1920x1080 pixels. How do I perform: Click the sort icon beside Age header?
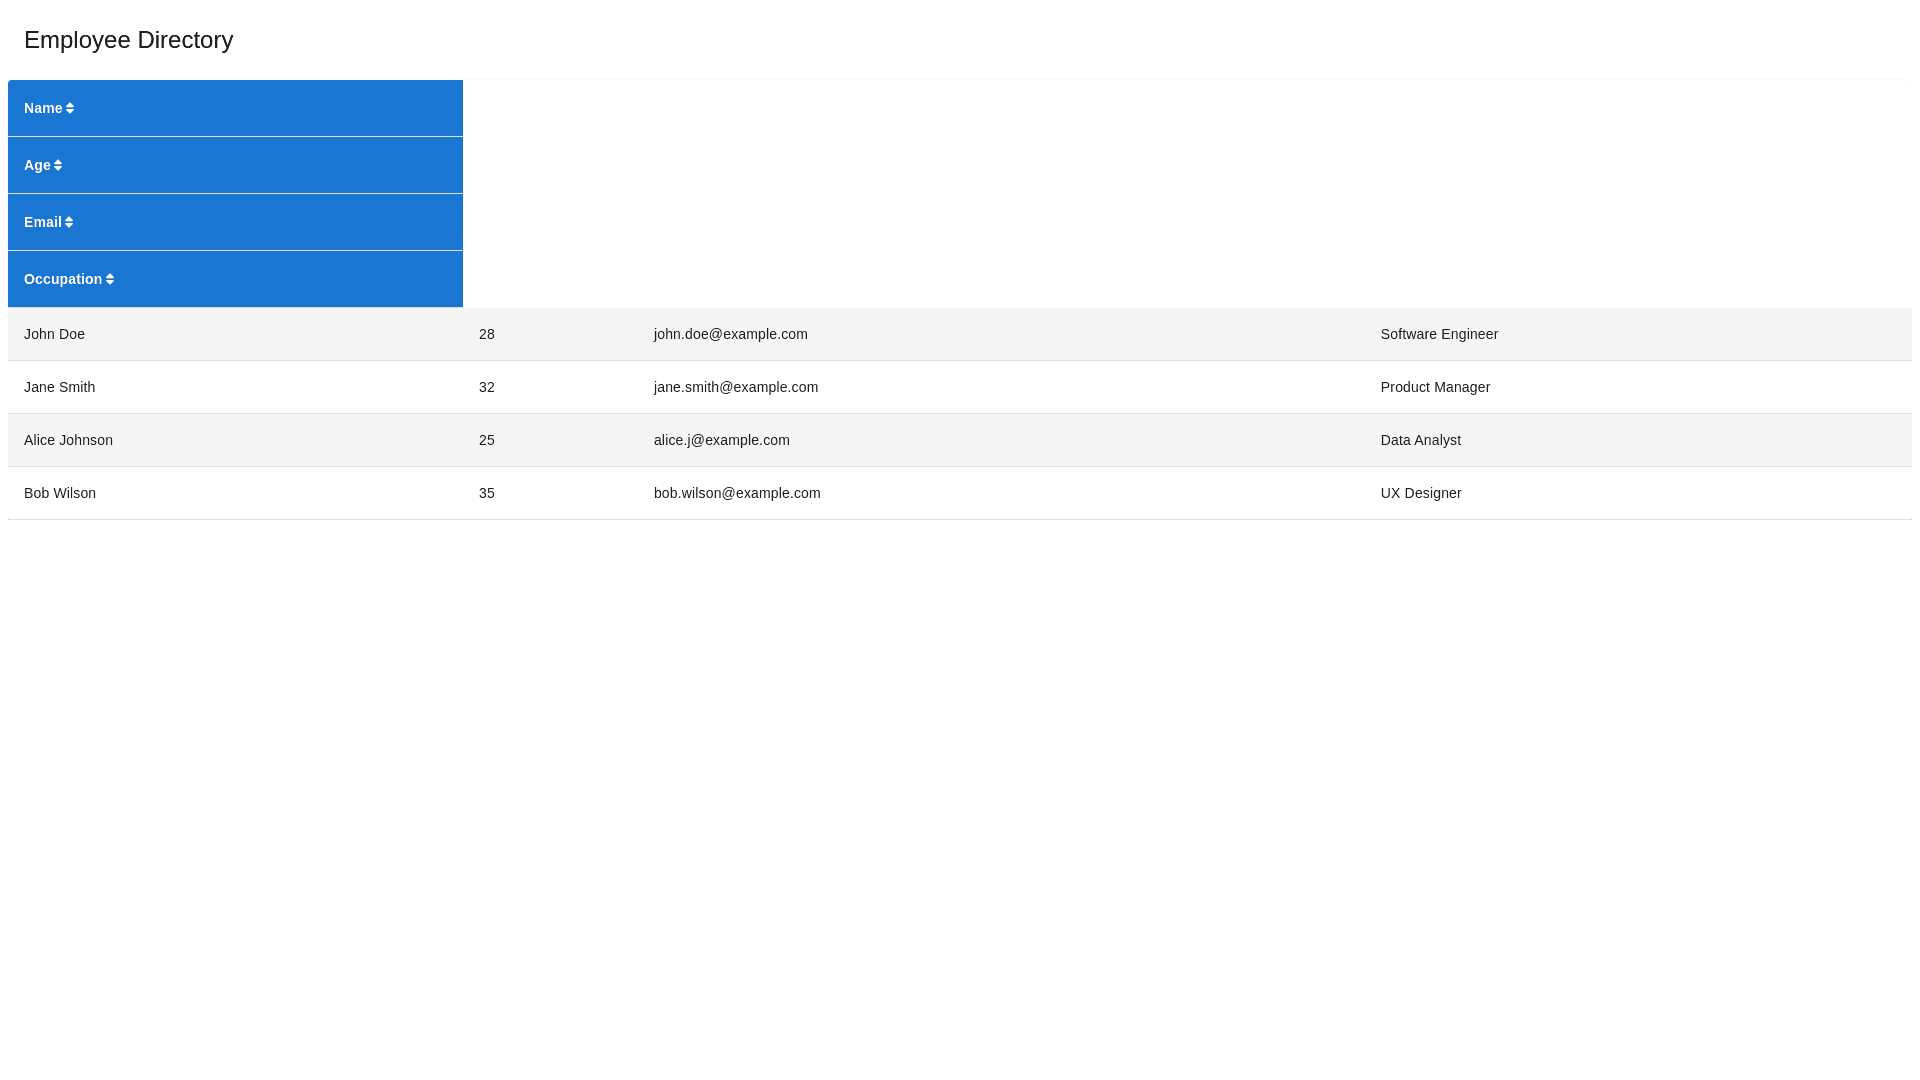(60, 165)
